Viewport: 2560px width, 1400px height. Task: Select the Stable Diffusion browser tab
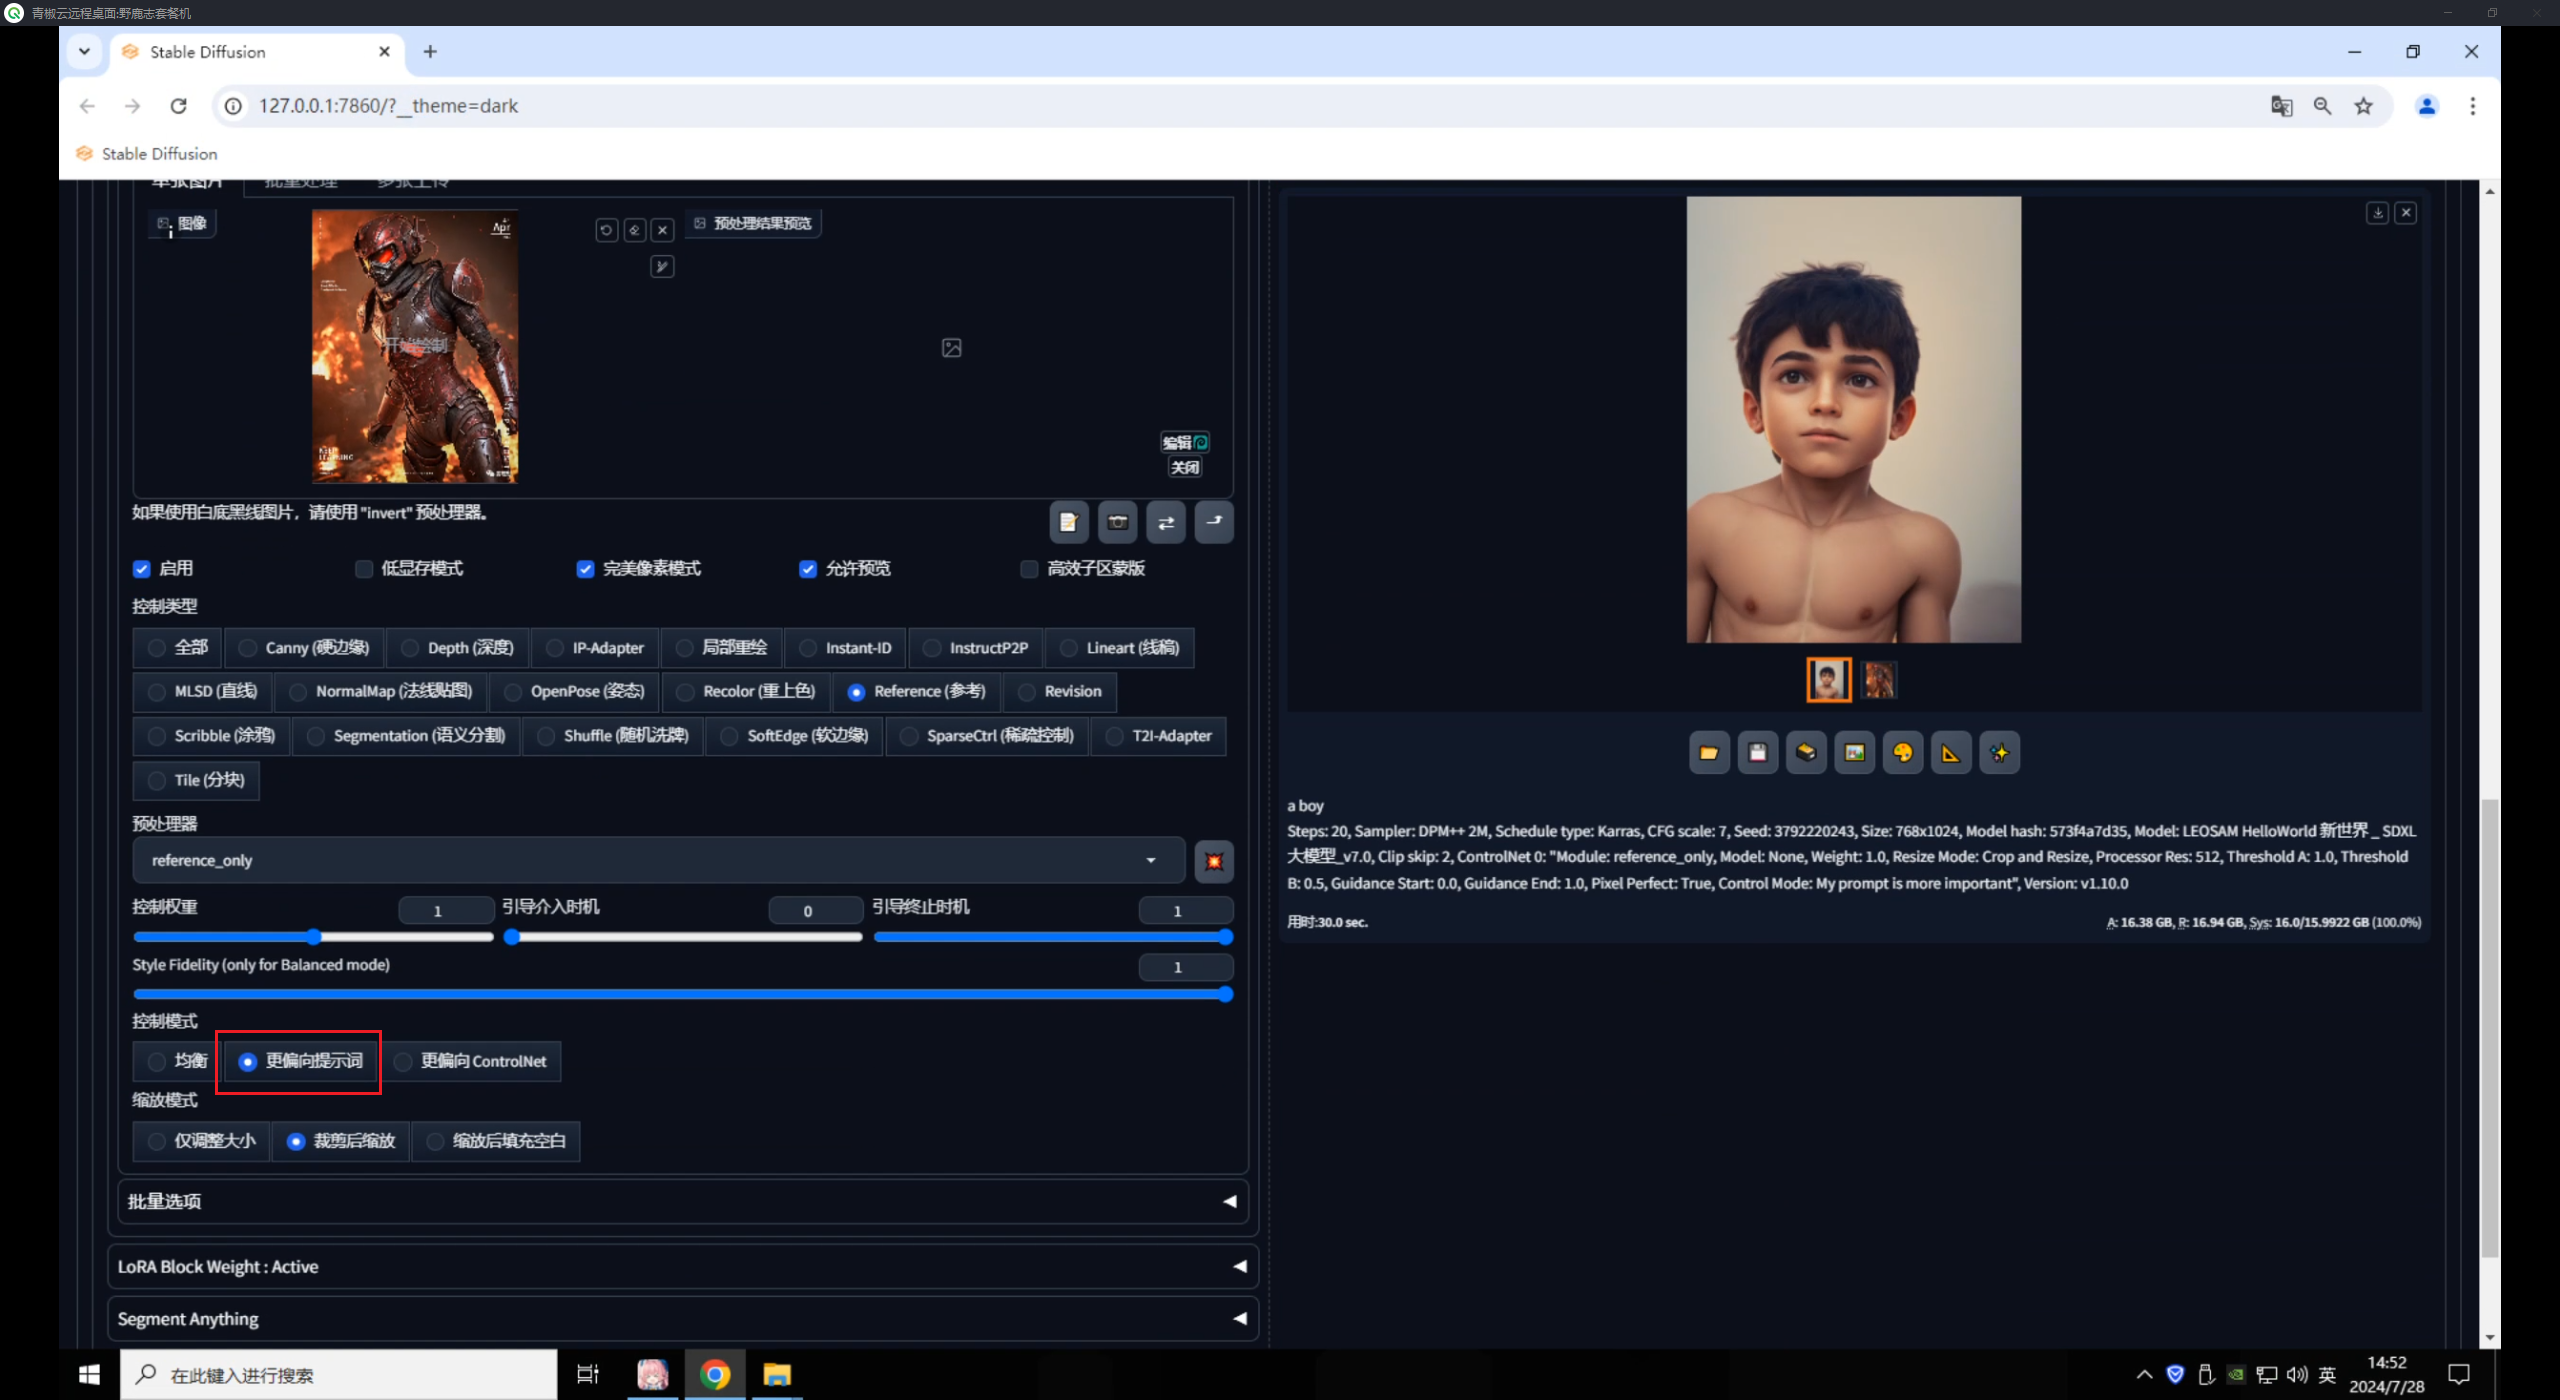(x=256, y=52)
